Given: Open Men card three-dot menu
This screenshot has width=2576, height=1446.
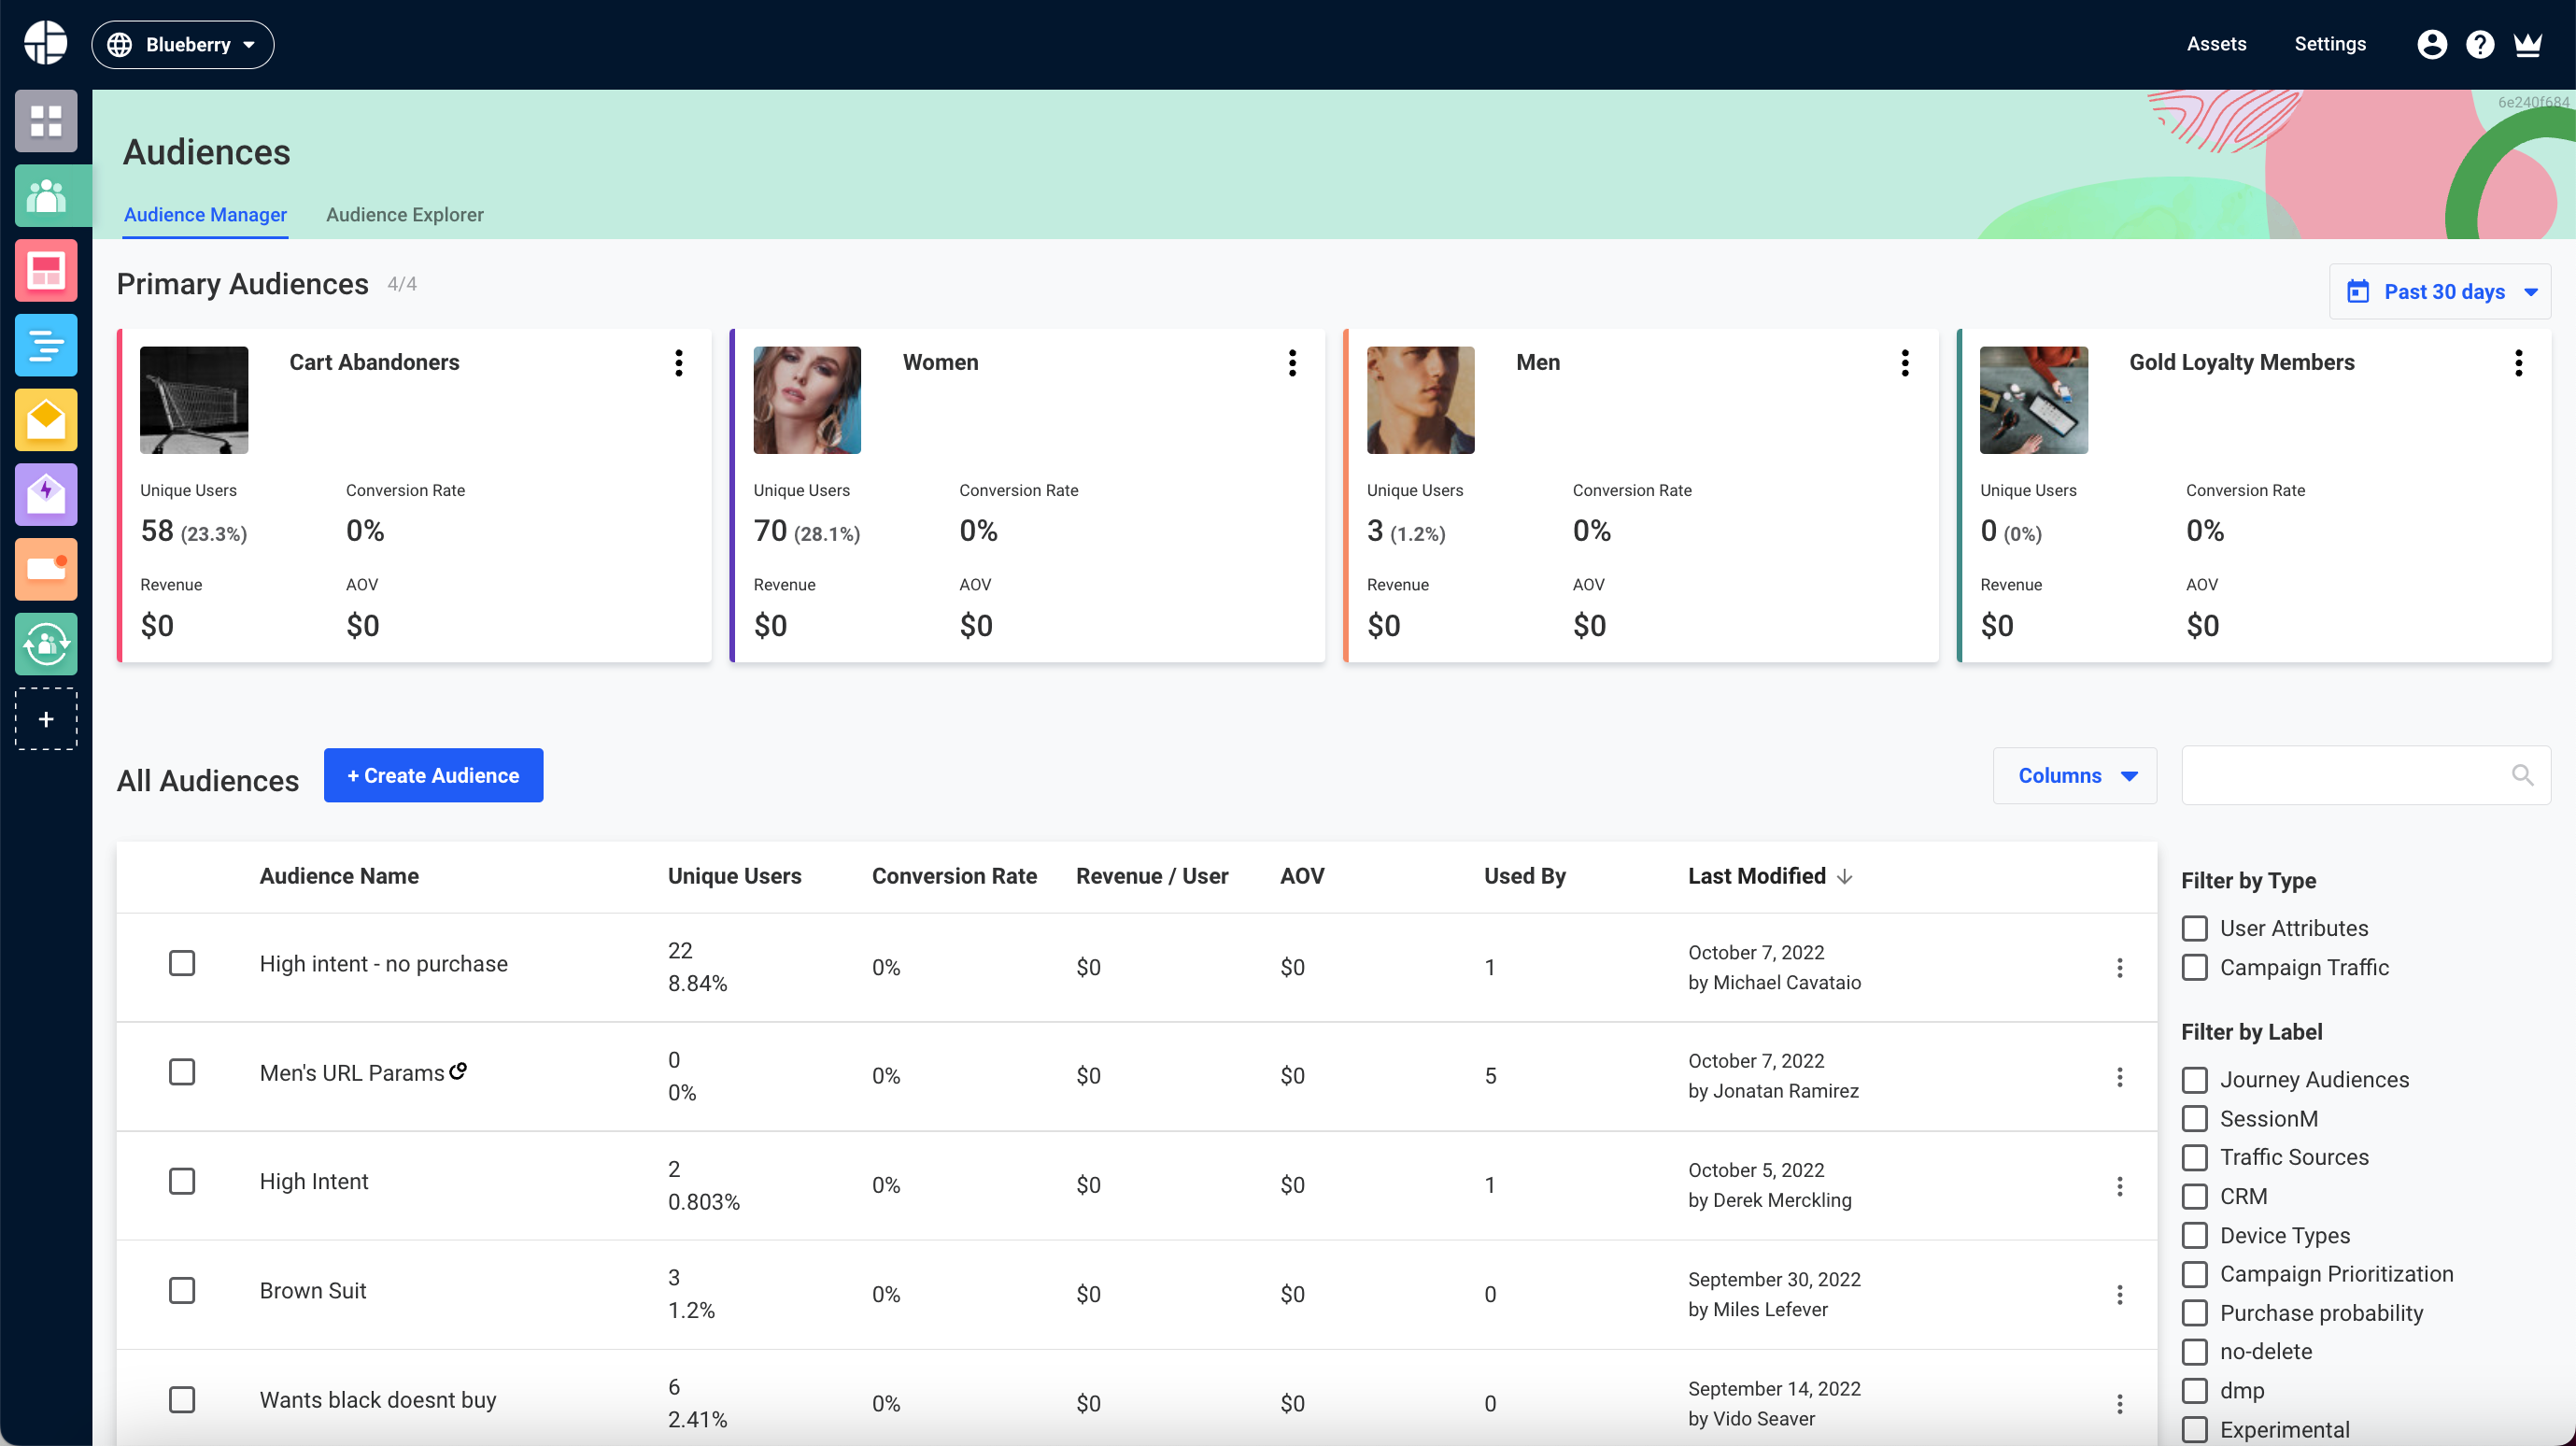Looking at the screenshot, I should point(1905,362).
